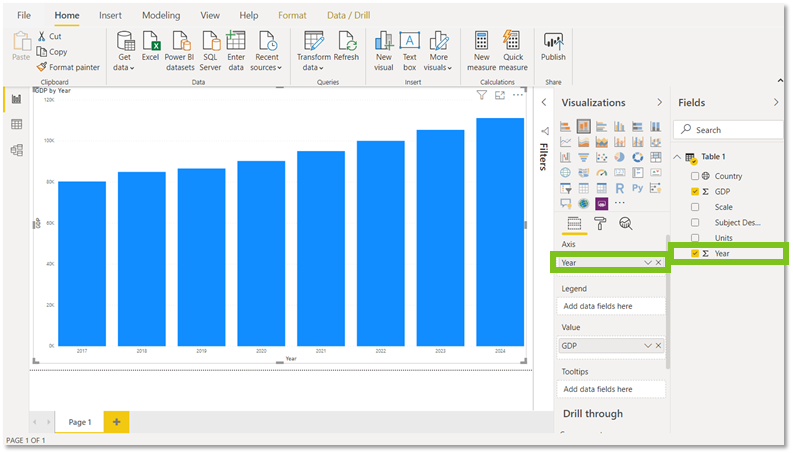Viewport: 793px width, 454px height.
Task: Open the Year axis field dropdown arrow
Action: click(x=648, y=263)
